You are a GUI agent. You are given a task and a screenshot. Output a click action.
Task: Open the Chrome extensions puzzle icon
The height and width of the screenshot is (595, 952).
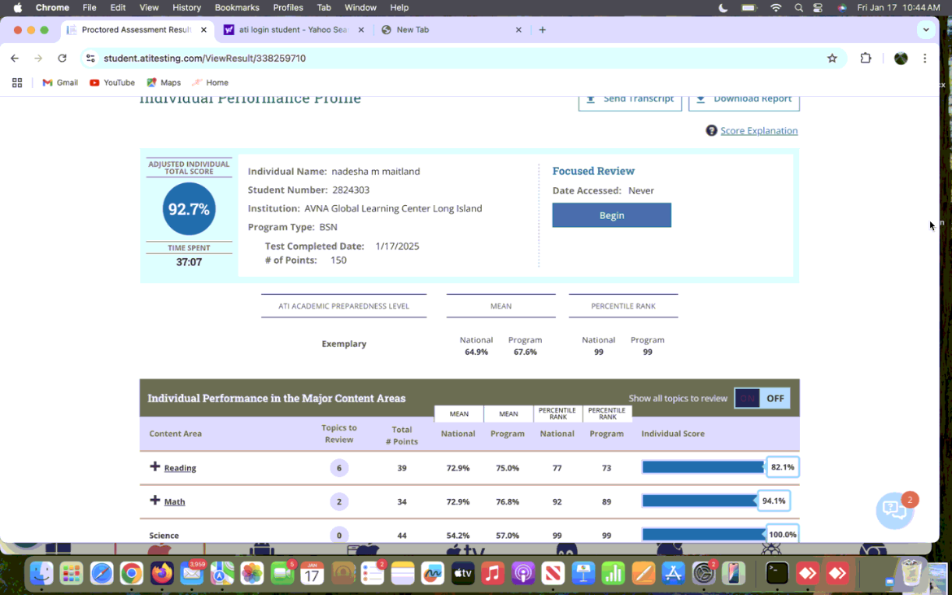tap(866, 58)
